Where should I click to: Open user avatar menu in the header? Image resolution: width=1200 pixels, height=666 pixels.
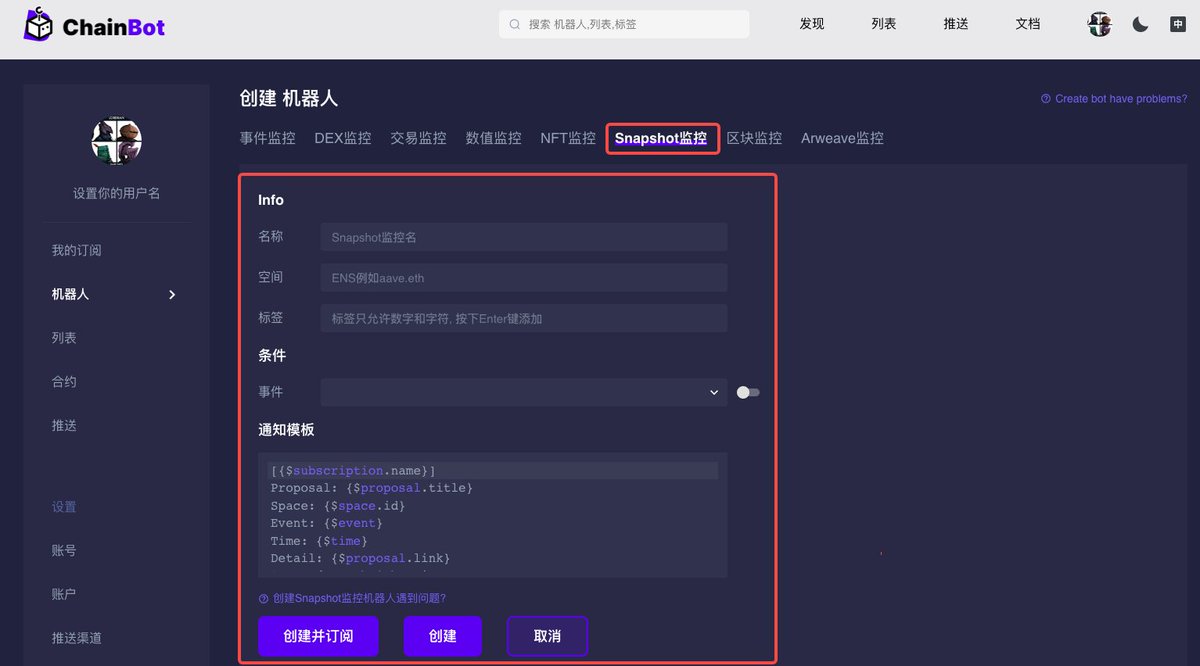[x=1100, y=25]
